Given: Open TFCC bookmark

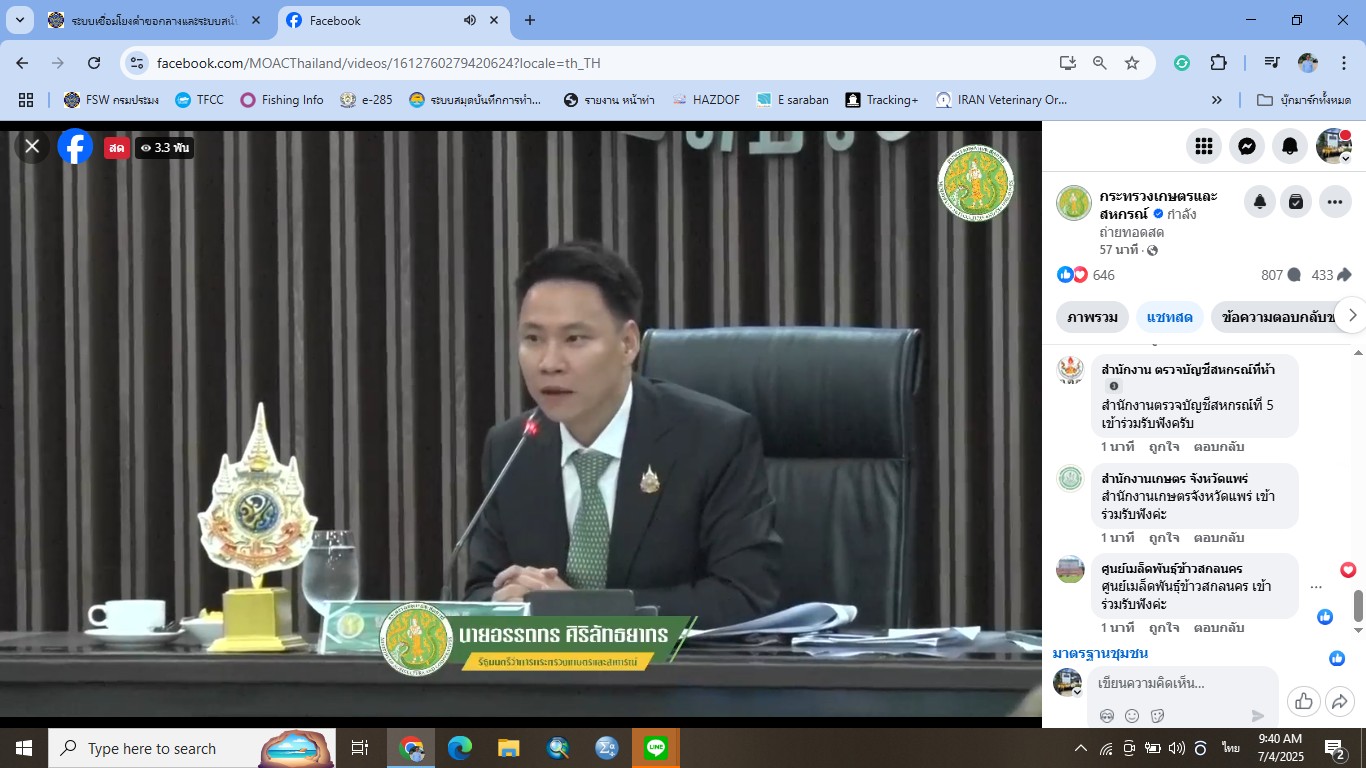Looking at the screenshot, I should 199,100.
